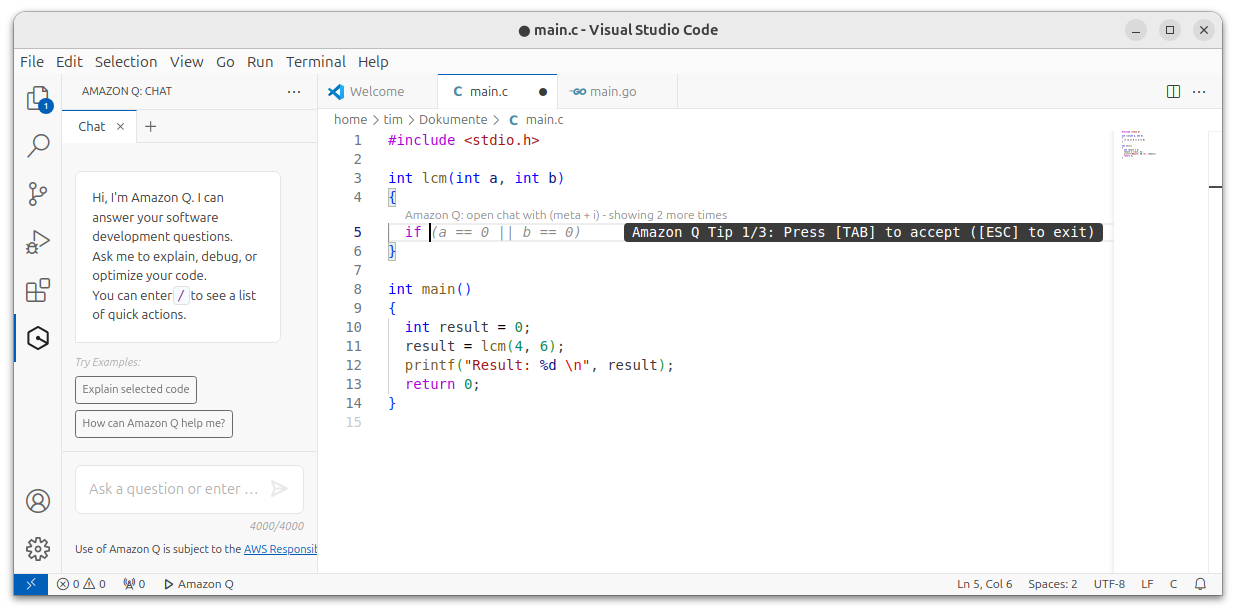Viewport: 1236px width, 612px height.
Task: Open Amazon Q chat panel more actions
Action: pos(294,91)
